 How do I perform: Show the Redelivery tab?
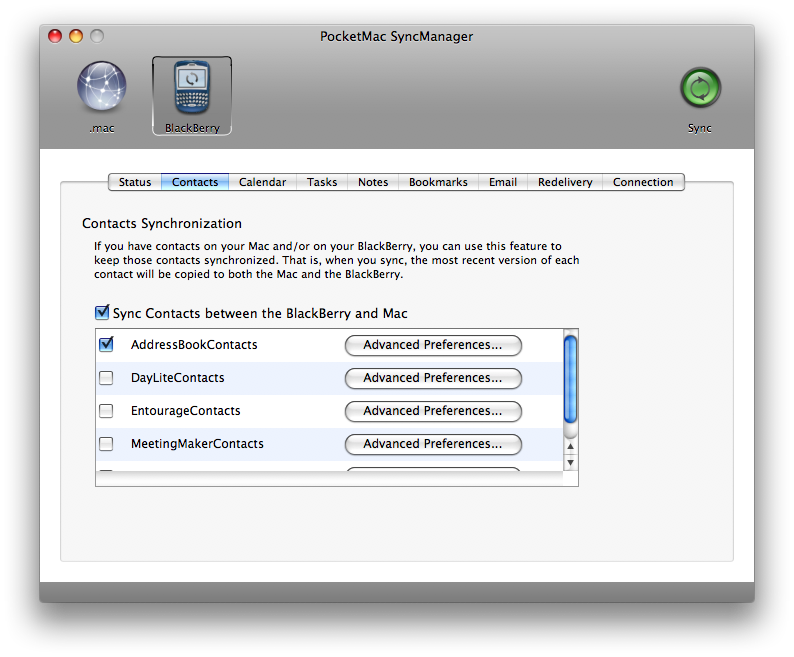click(565, 182)
